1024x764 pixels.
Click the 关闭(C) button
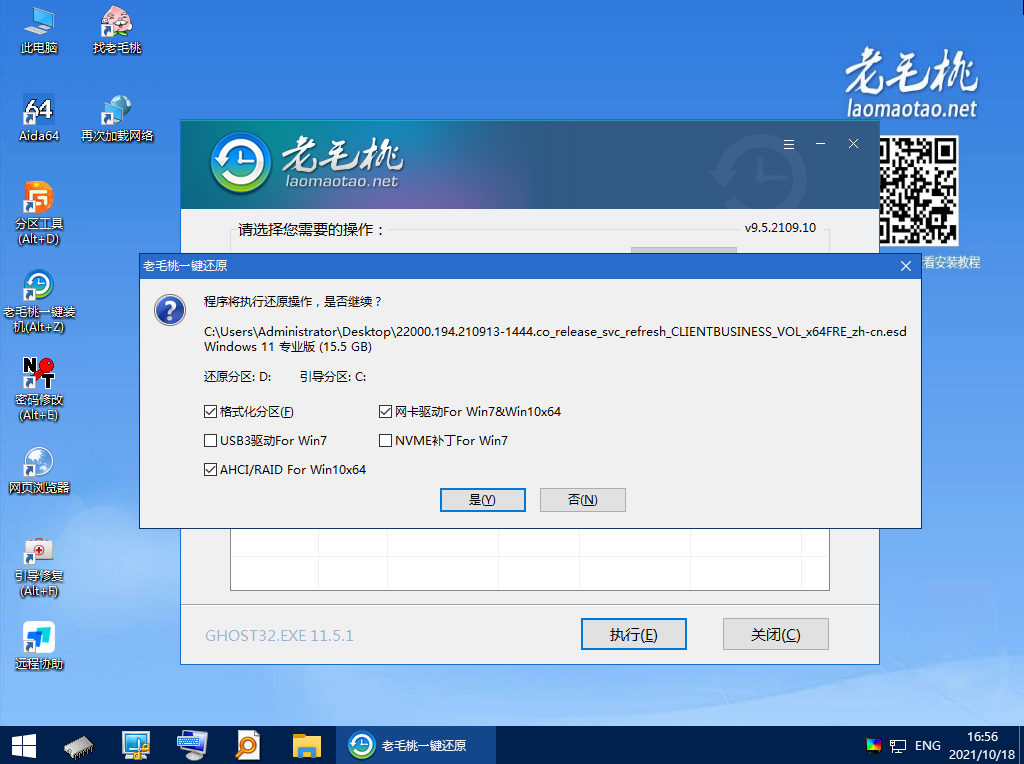point(776,634)
